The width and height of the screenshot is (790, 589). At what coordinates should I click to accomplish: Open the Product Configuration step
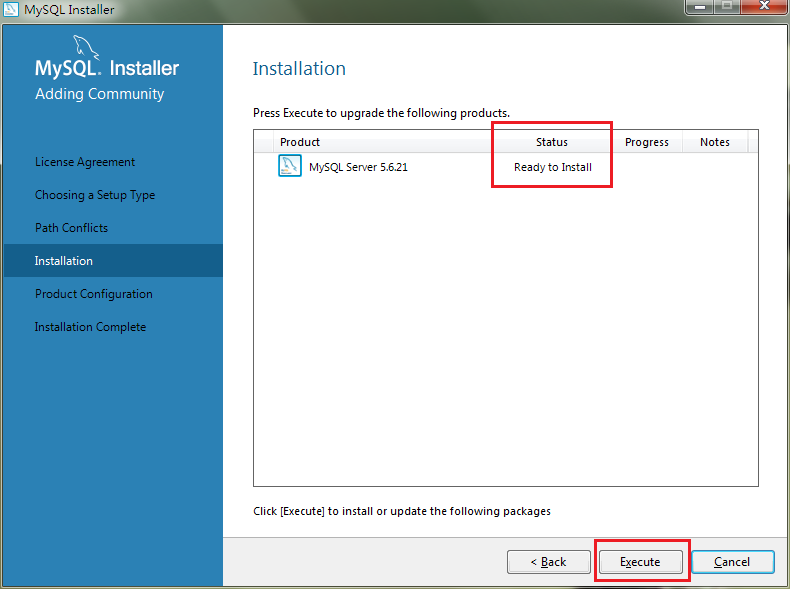94,294
